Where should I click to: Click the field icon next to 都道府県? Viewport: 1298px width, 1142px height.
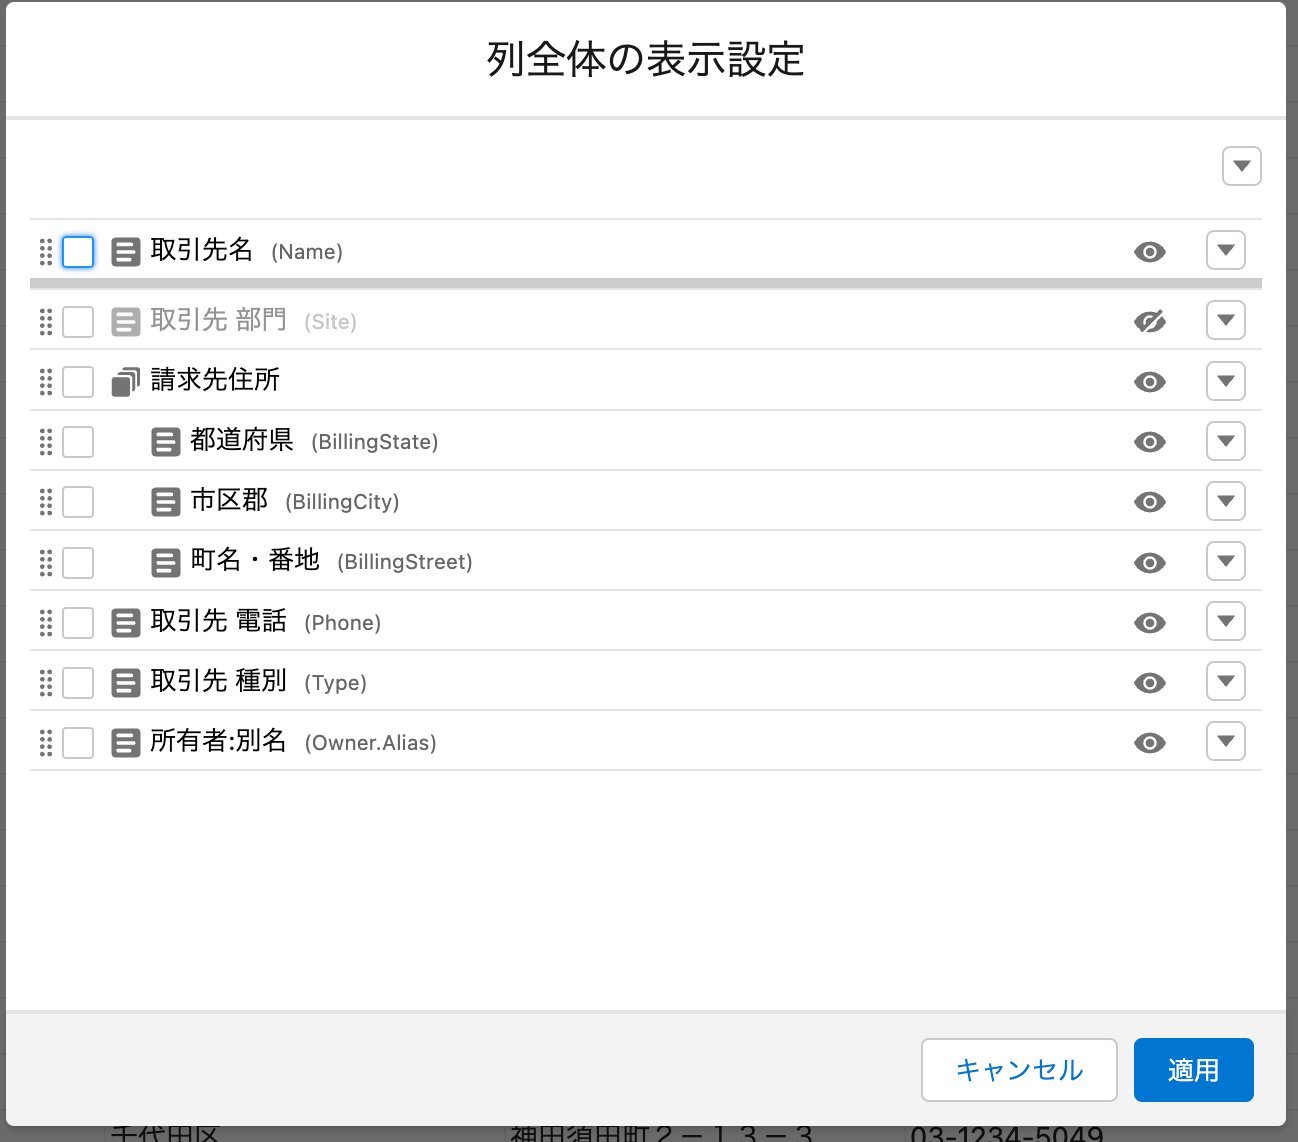point(166,442)
